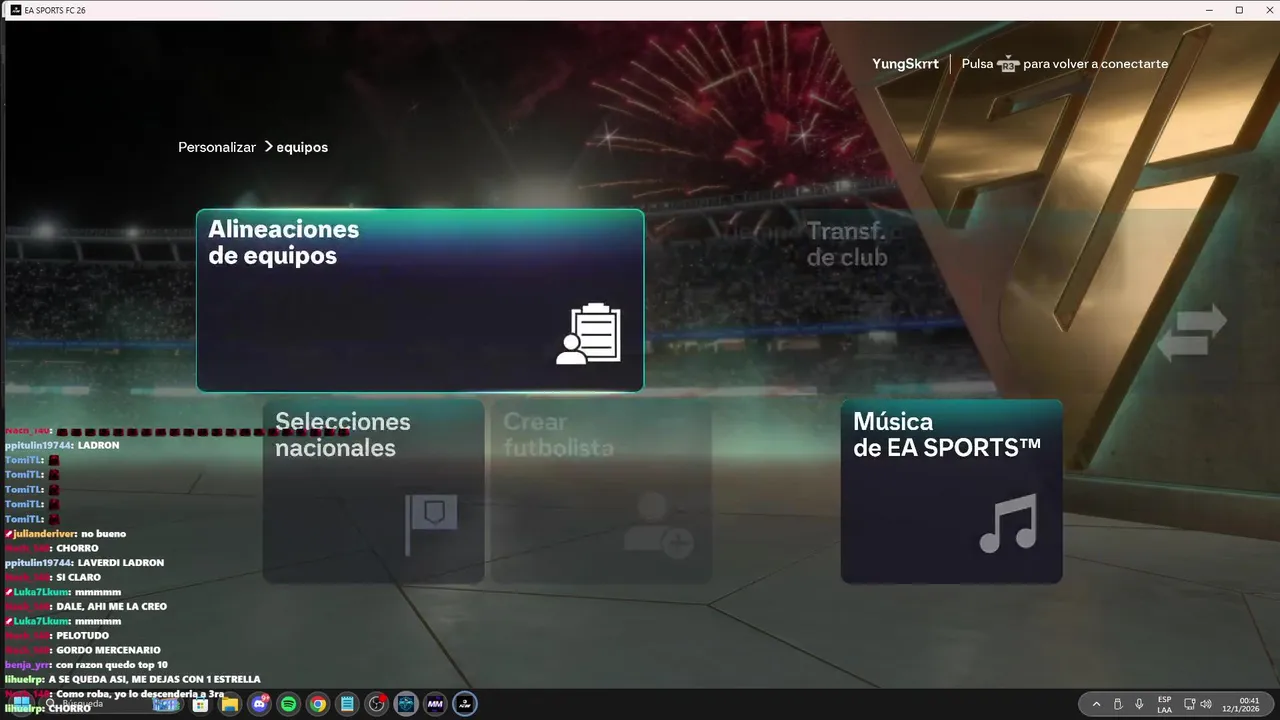Click chat username julianderiver
This screenshot has width=1280, height=720.
(44, 534)
